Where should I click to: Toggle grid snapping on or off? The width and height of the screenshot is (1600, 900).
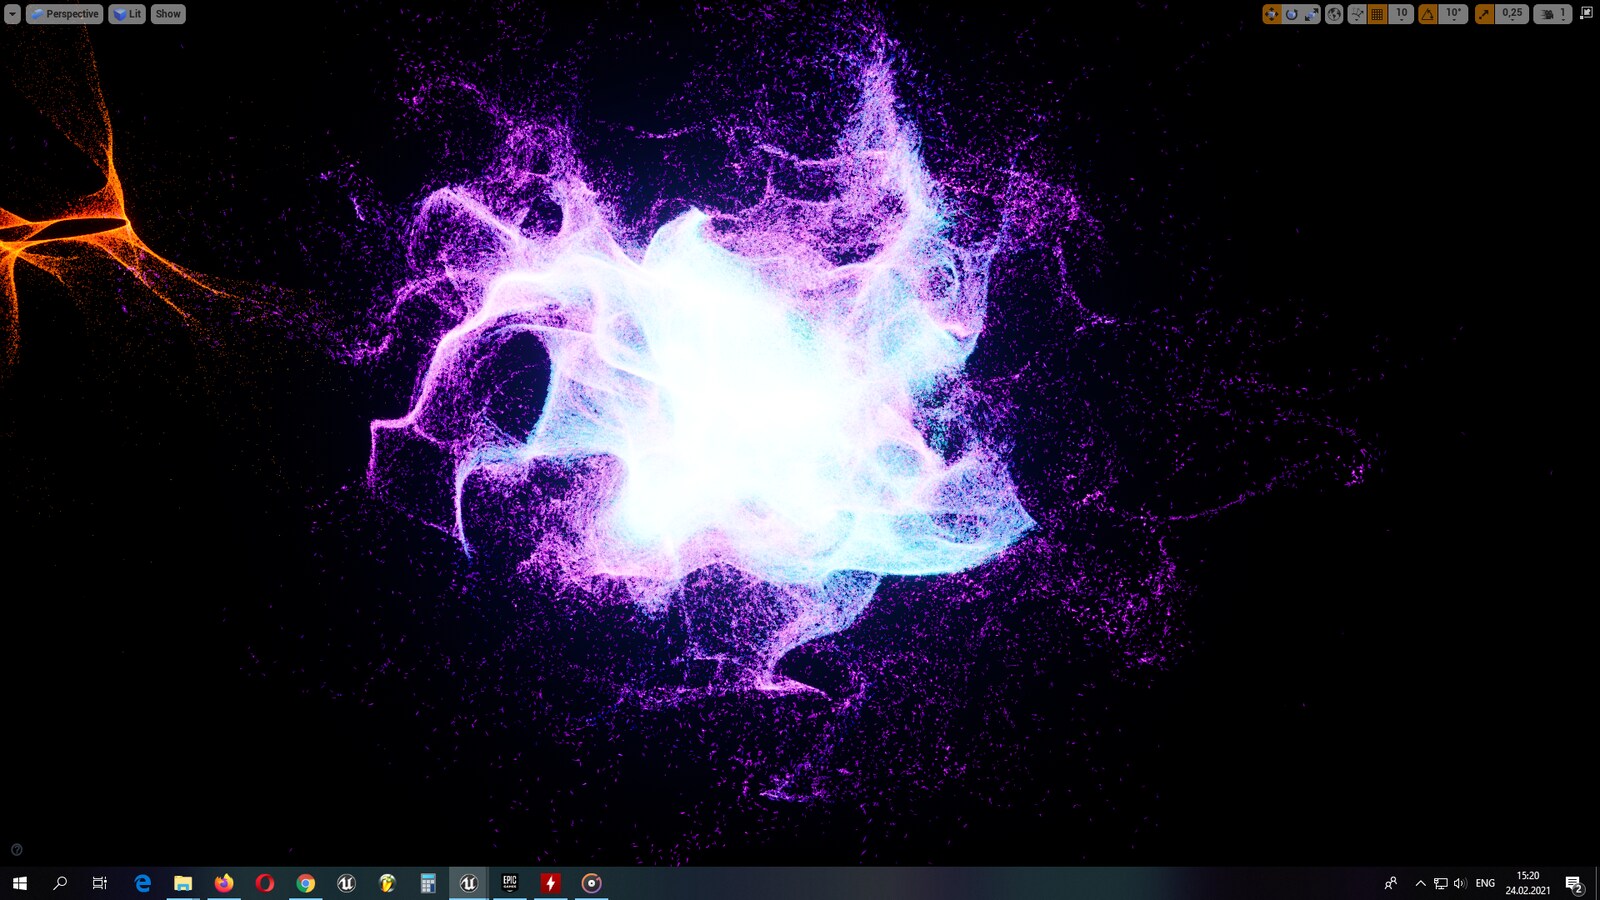[x=1378, y=14]
